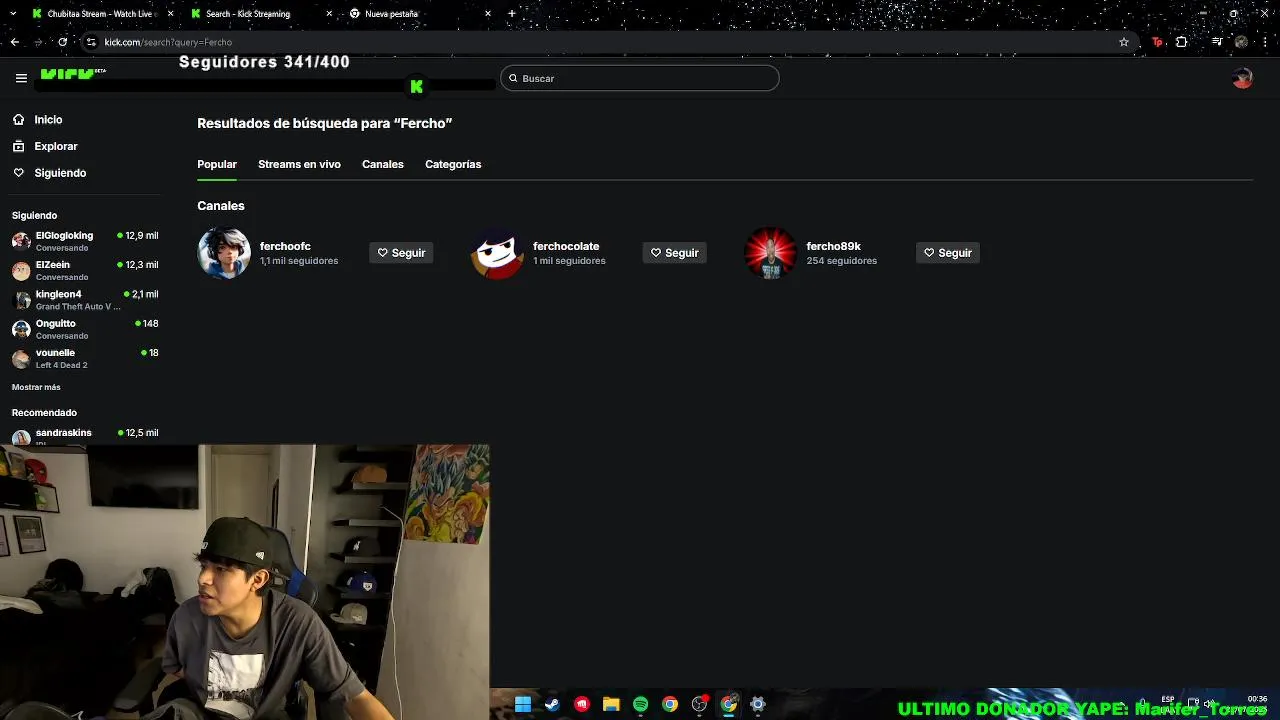The height and width of the screenshot is (720, 1280).
Task: Open Settings gear from the taskbar
Action: (758, 705)
